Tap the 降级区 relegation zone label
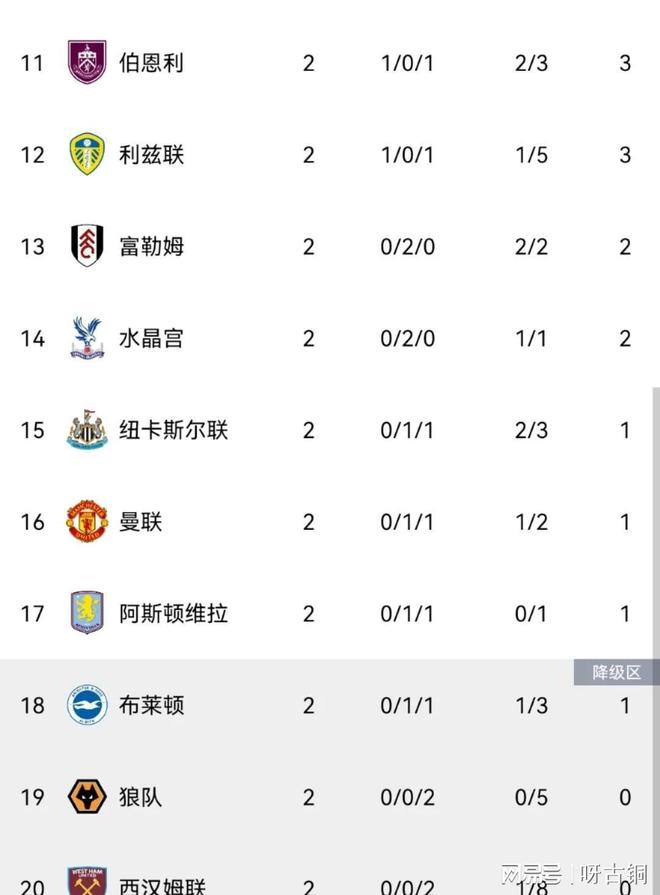 616,673
